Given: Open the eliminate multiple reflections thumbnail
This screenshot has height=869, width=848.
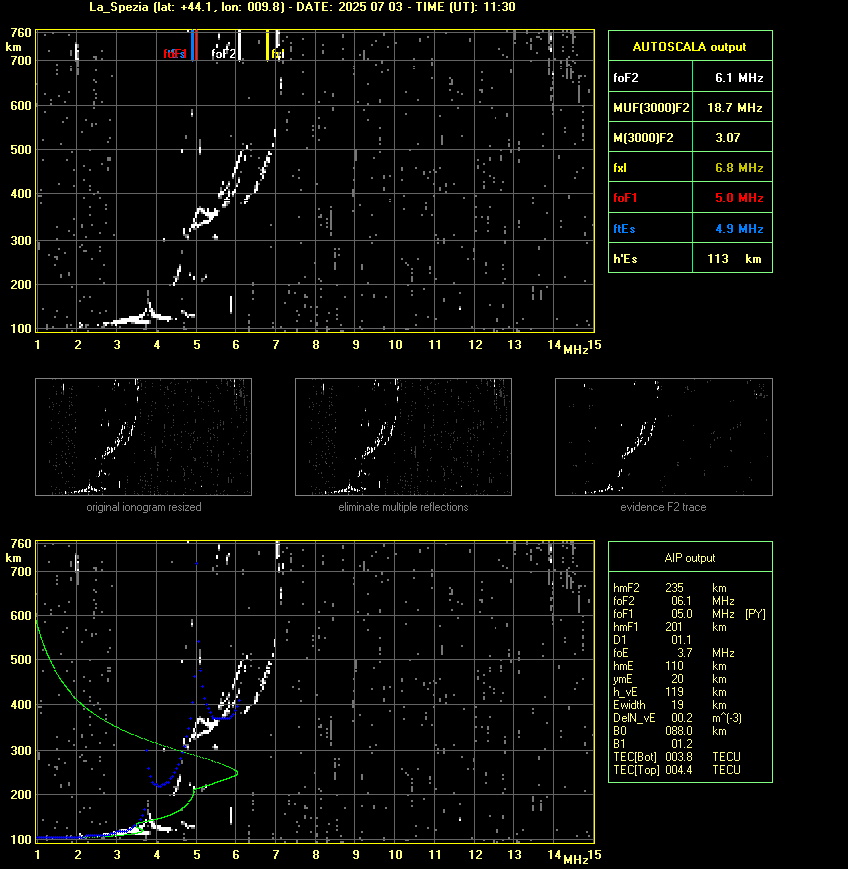Looking at the screenshot, I should (x=403, y=437).
